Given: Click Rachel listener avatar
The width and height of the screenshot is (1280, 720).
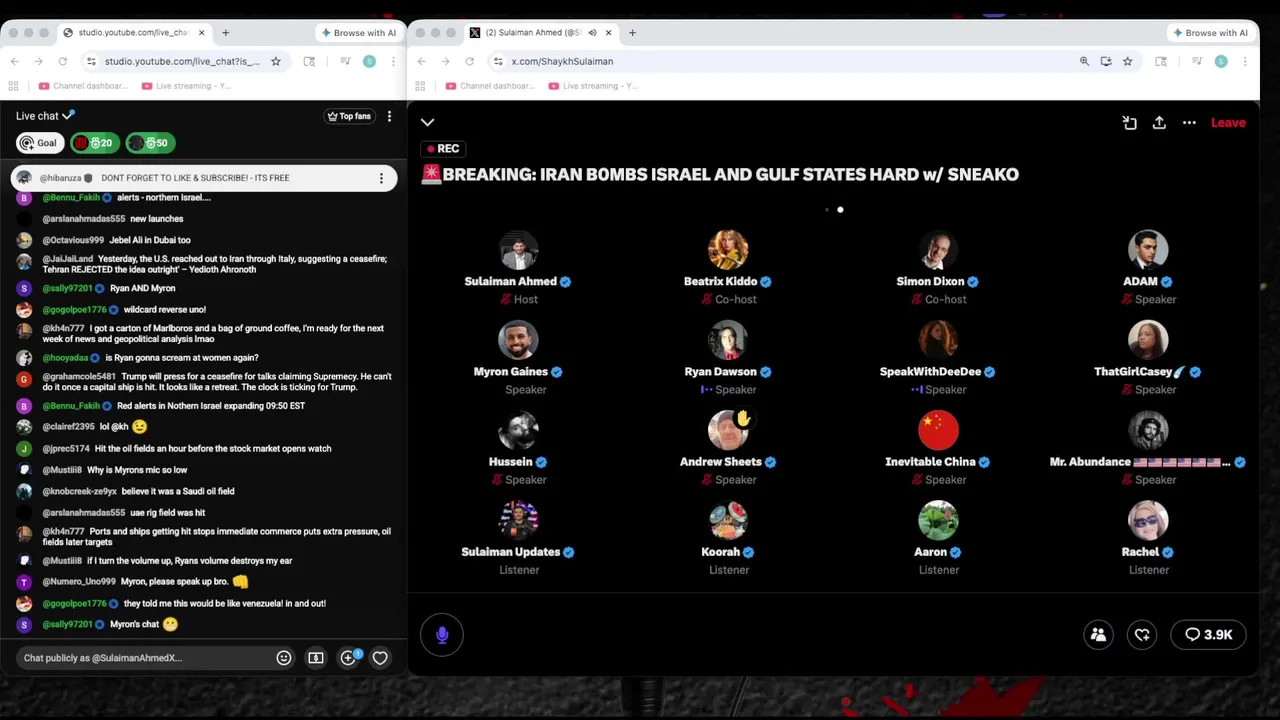Looking at the screenshot, I should click(1148, 520).
